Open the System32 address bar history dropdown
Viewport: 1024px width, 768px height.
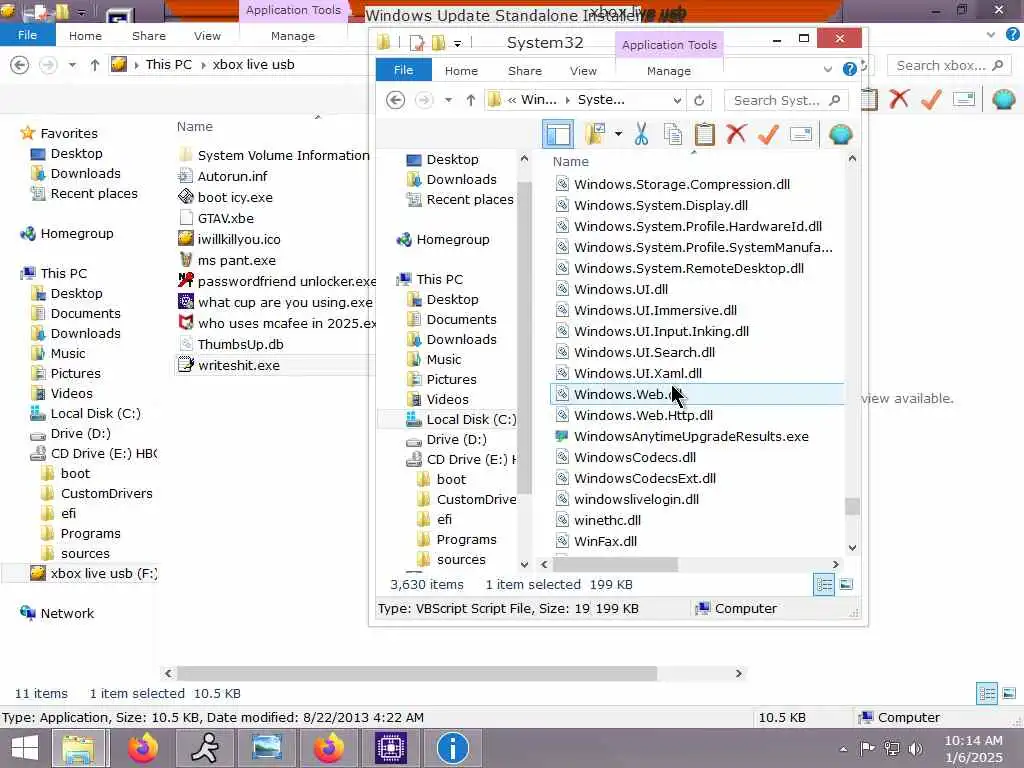coord(677,101)
